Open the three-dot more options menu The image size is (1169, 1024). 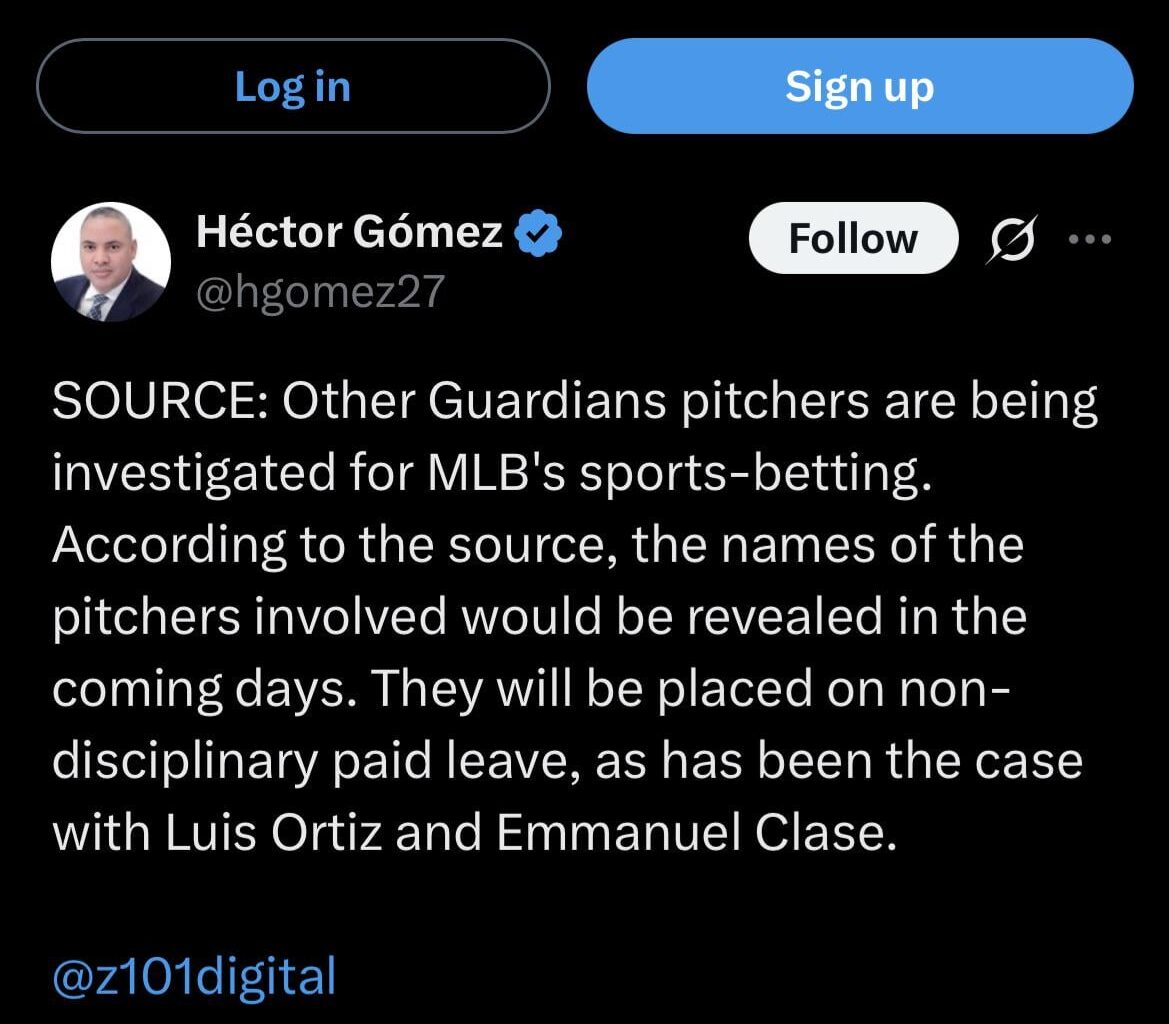(x=1090, y=240)
